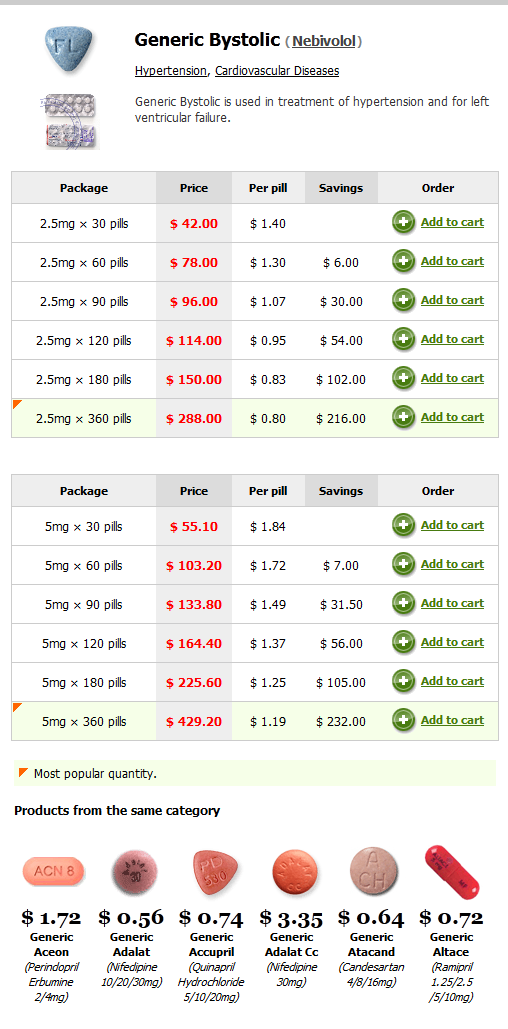The height and width of the screenshot is (1029, 508).
Task: Open the Nebivolol link
Action: click(x=324, y=41)
